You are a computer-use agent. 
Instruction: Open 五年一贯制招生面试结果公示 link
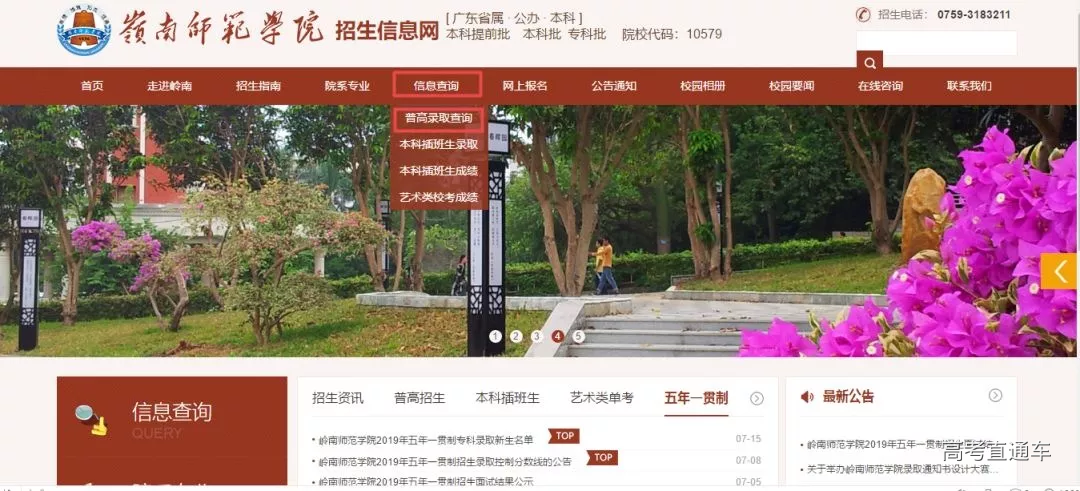[x=426, y=481]
